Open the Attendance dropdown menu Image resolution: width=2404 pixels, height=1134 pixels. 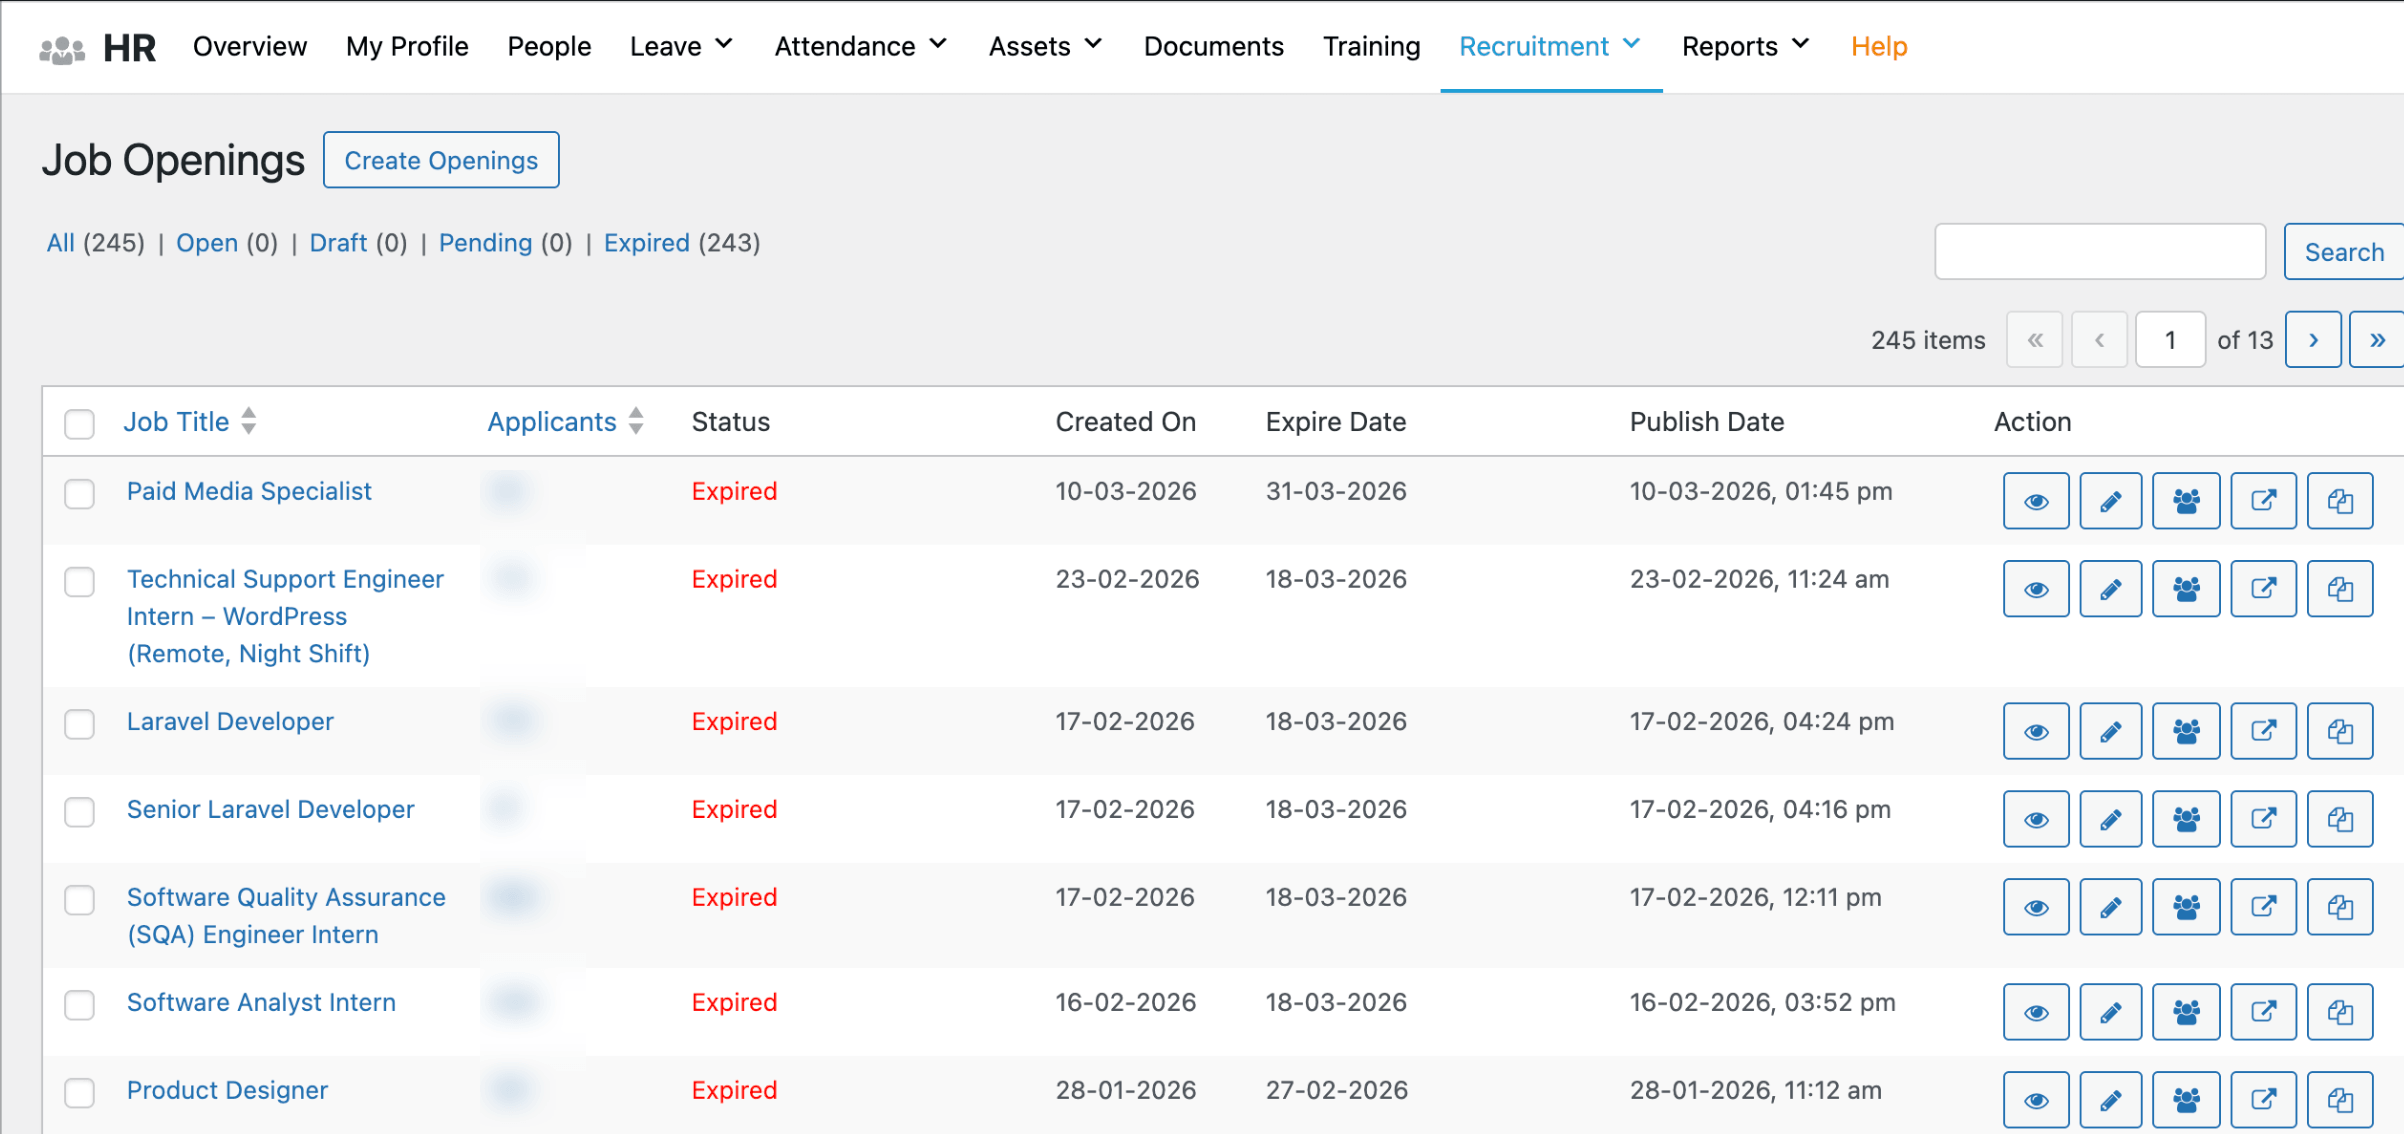coord(860,46)
